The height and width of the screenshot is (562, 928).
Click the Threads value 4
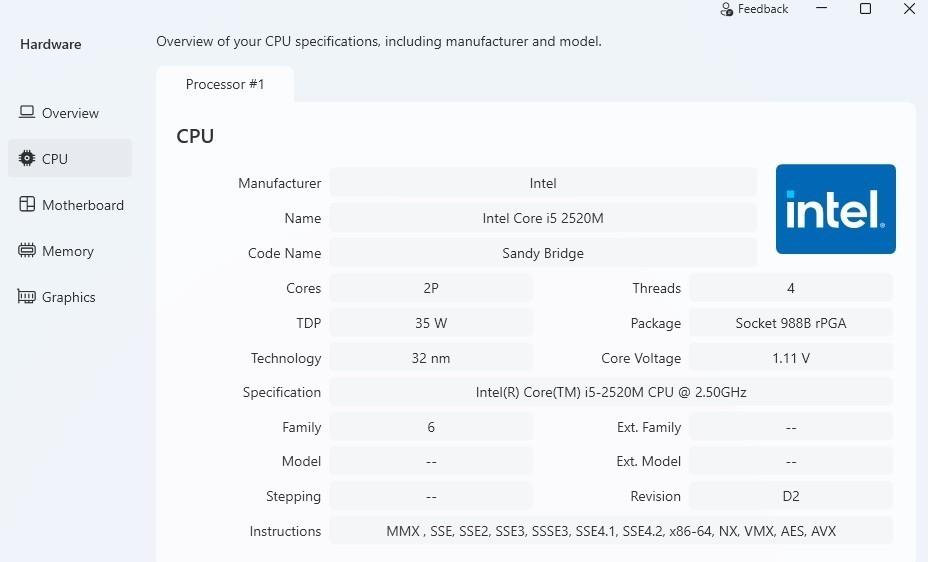[791, 288]
